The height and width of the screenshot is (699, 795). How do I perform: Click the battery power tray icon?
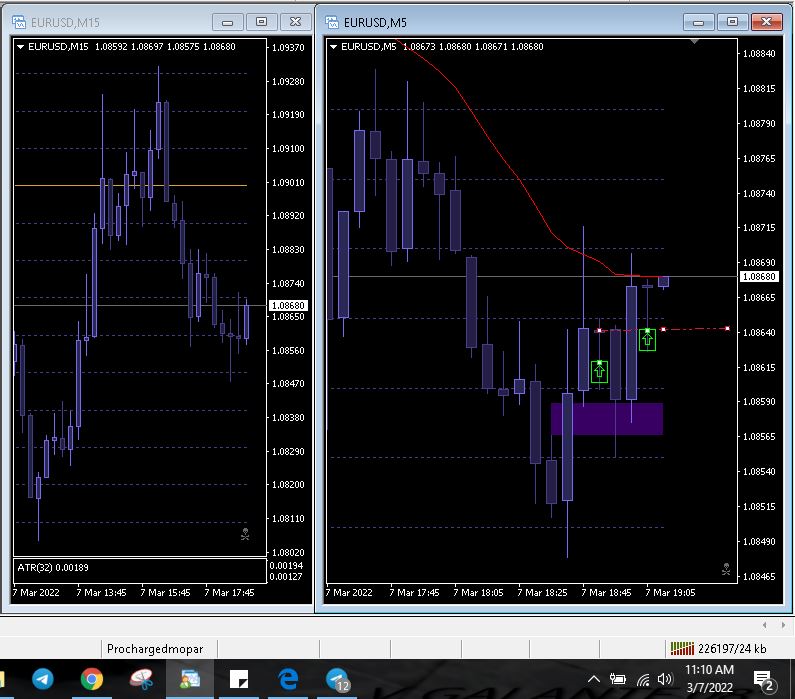pyautogui.click(x=618, y=679)
